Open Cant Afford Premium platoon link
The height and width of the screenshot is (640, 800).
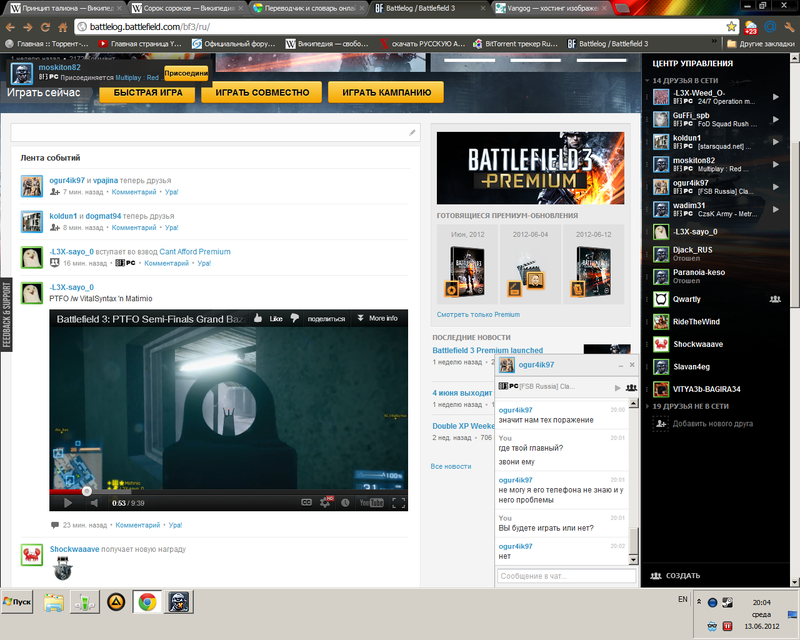[195, 252]
